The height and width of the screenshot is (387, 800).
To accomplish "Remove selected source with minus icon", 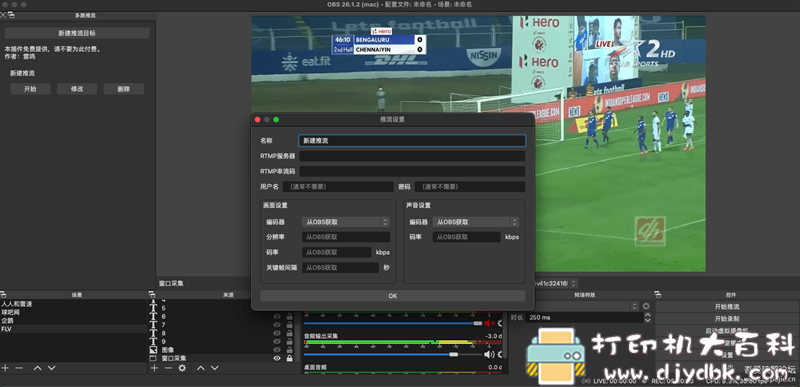I will point(168,368).
